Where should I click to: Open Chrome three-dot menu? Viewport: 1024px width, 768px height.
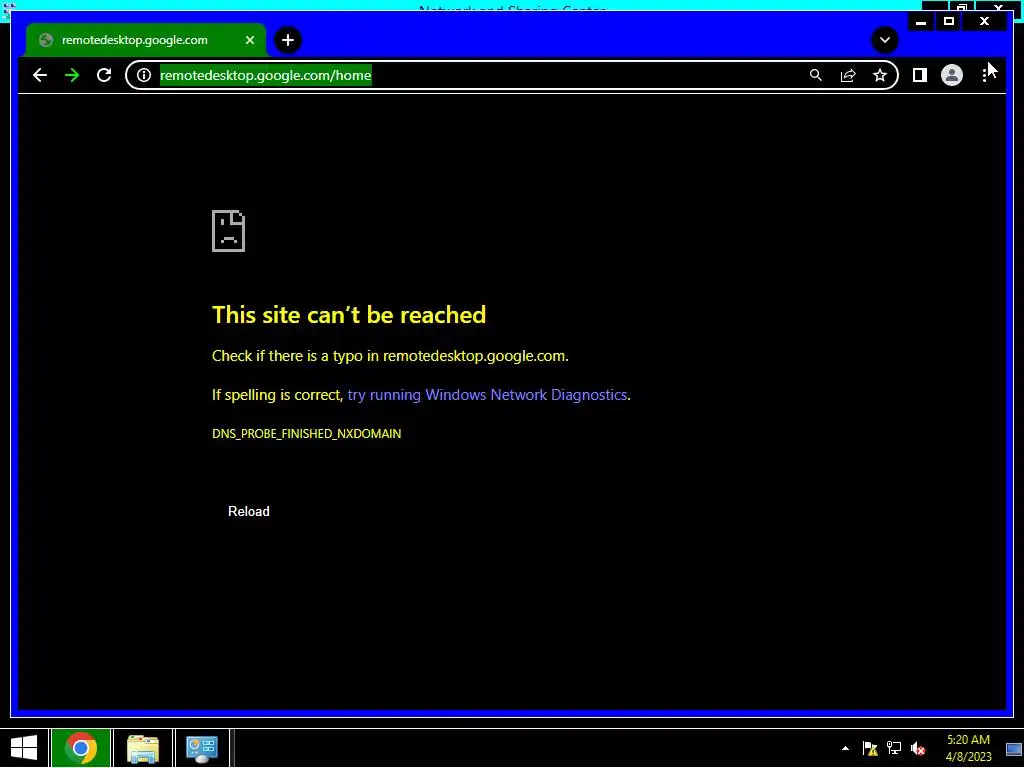pos(984,75)
